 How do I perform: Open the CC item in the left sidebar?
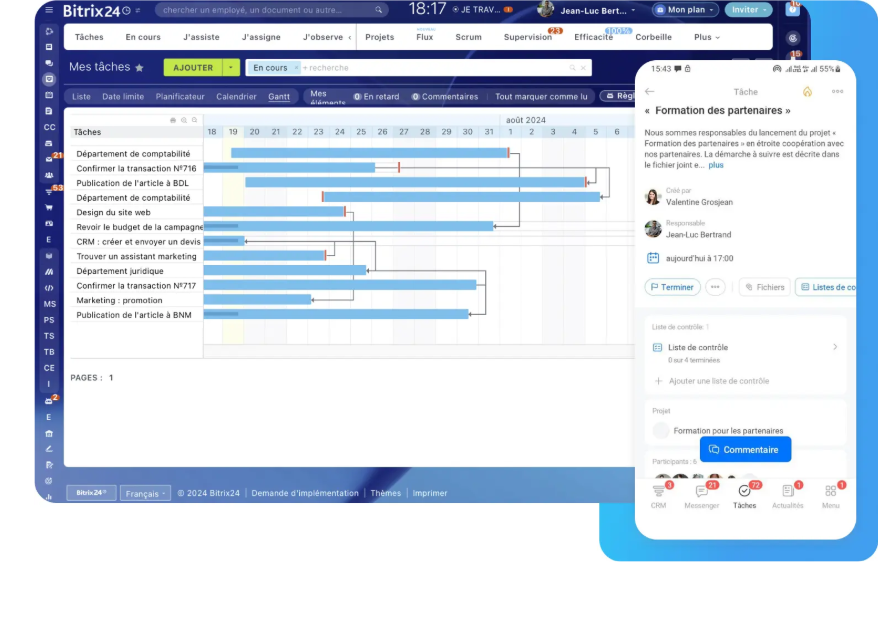tap(48, 127)
